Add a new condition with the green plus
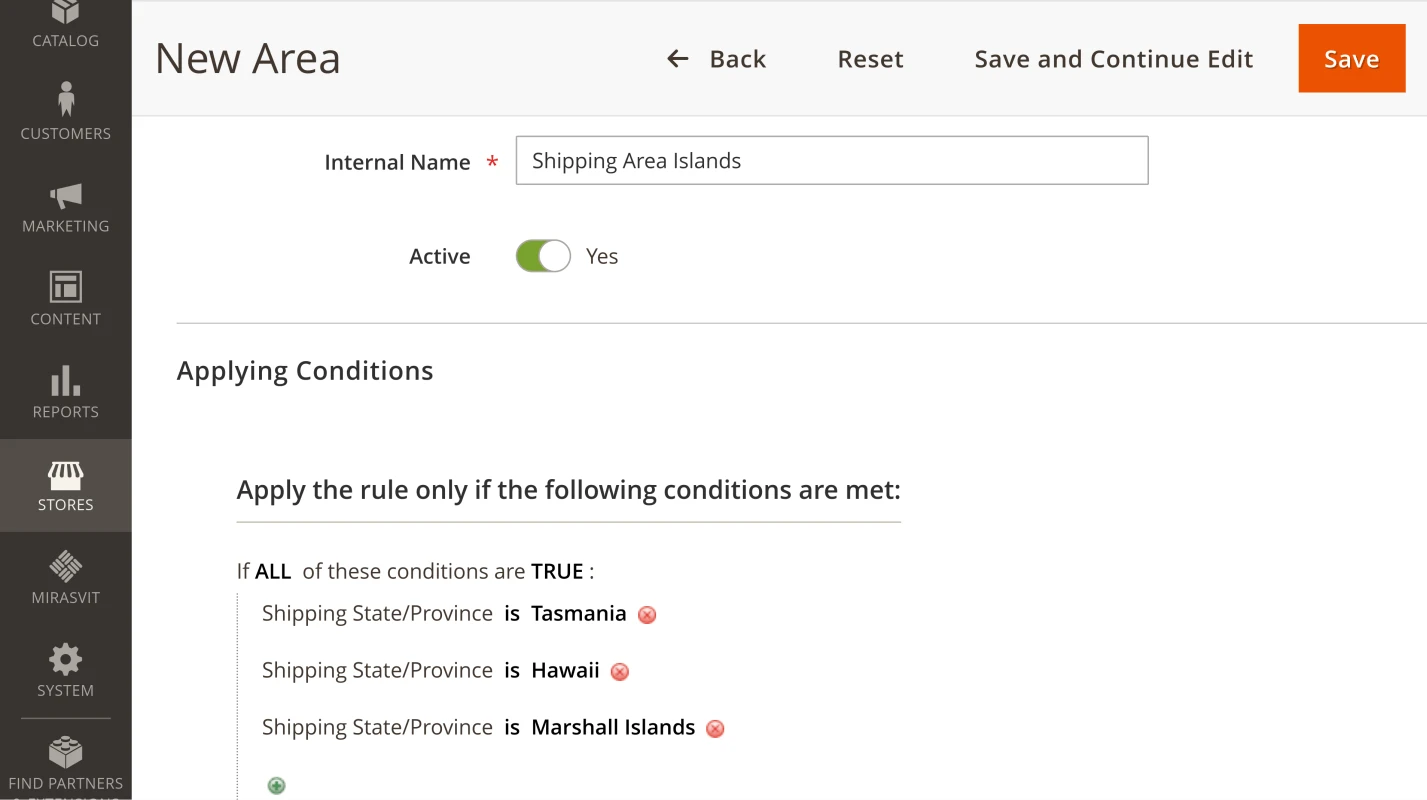 coord(277,786)
